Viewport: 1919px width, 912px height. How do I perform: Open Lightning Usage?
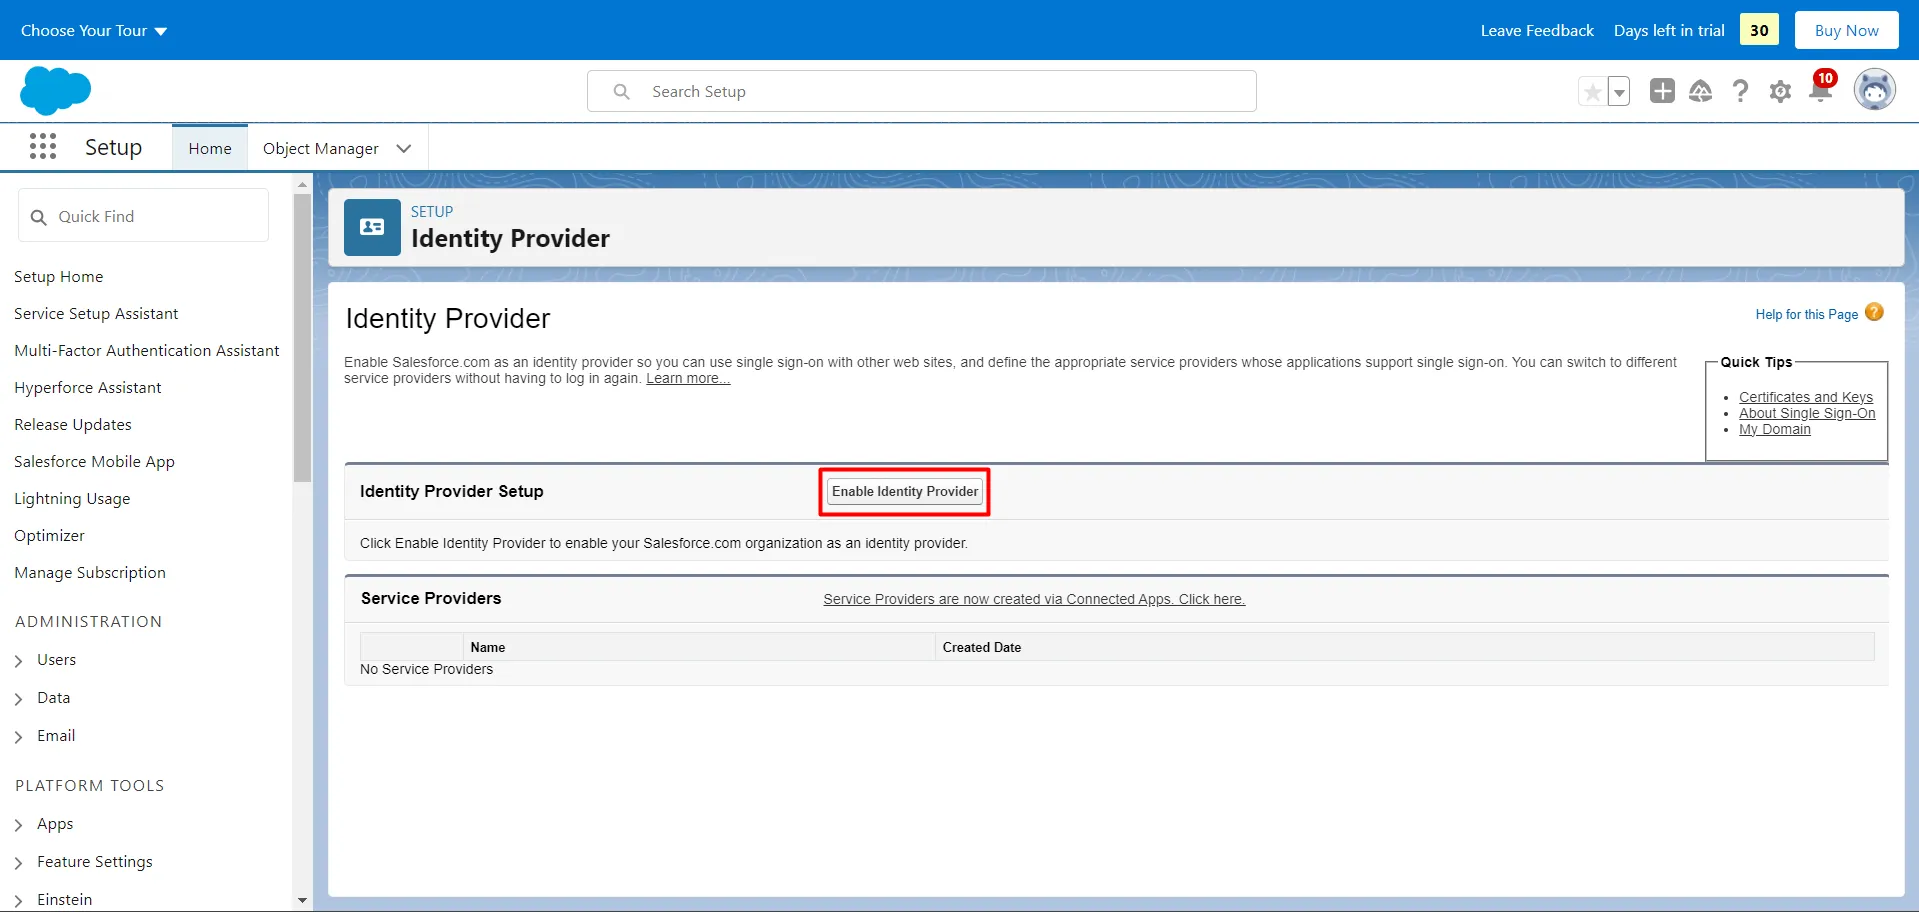(72, 499)
